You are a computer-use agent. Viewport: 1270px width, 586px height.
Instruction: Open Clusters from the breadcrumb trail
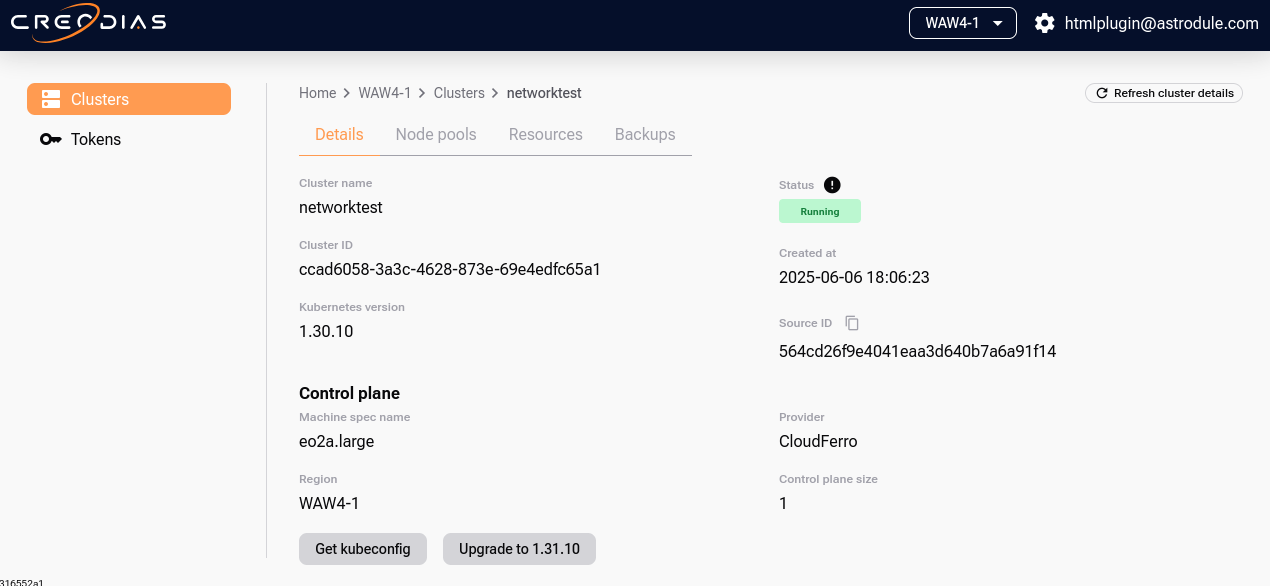coord(459,93)
